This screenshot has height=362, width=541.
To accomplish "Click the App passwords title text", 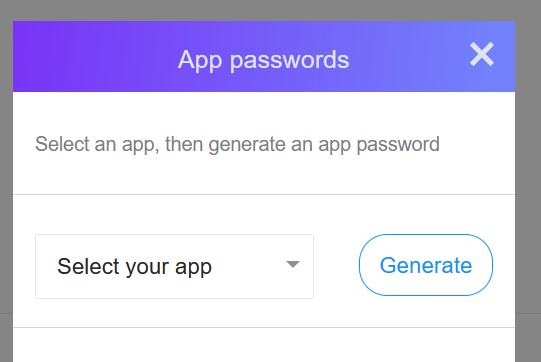I will coord(263,60).
